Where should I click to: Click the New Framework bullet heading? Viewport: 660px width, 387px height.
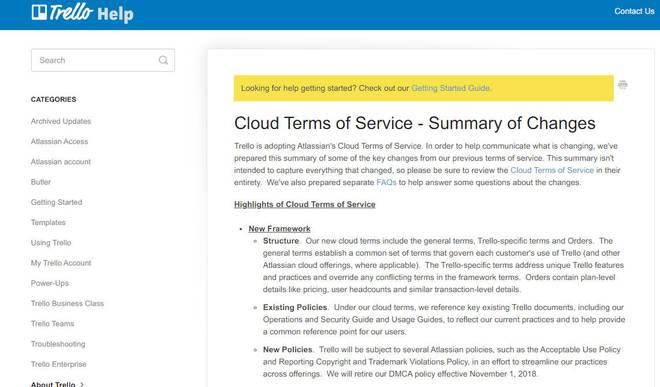coord(279,229)
